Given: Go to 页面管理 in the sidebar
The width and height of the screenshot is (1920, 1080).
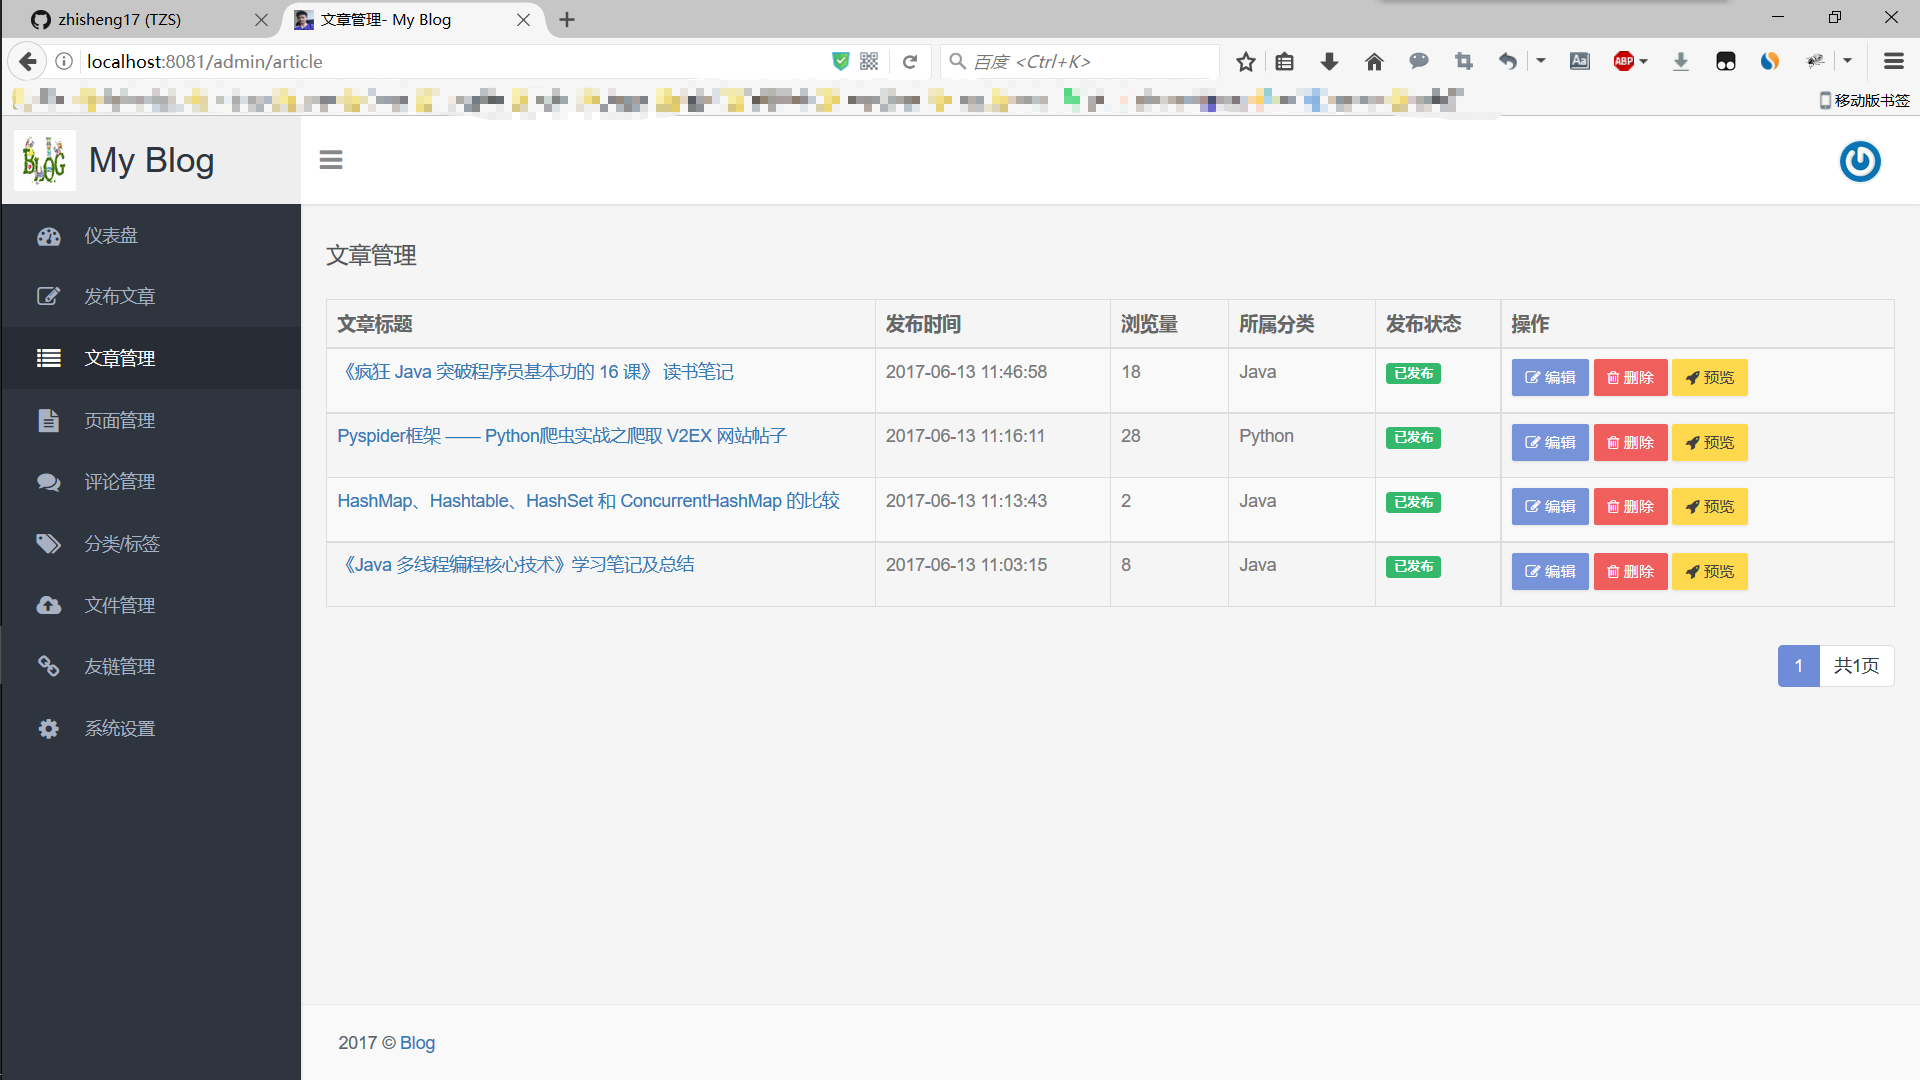Looking at the screenshot, I should point(119,421).
